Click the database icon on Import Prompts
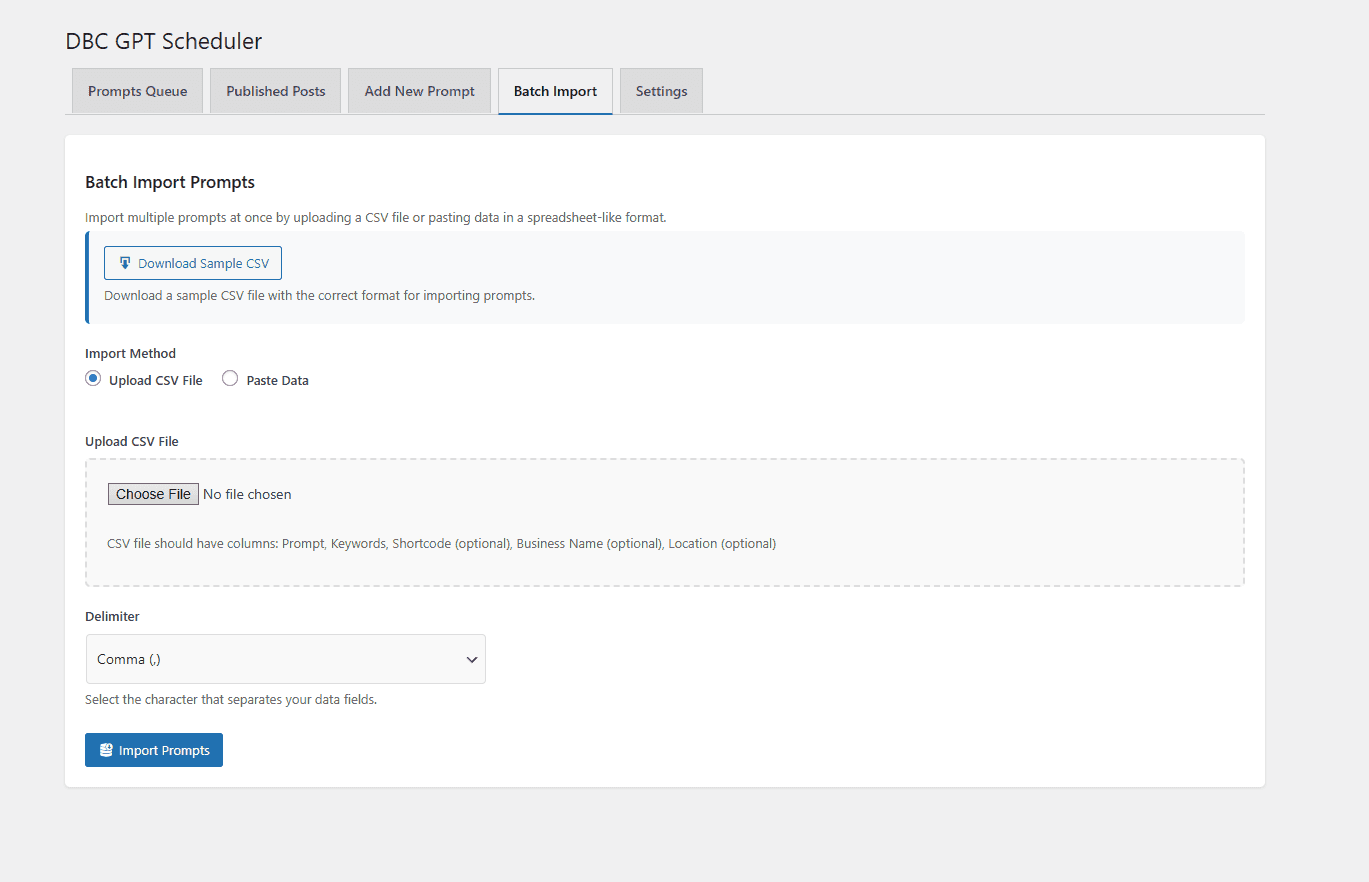The width and height of the screenshot is (1369, 882). [x=106, y=750]
